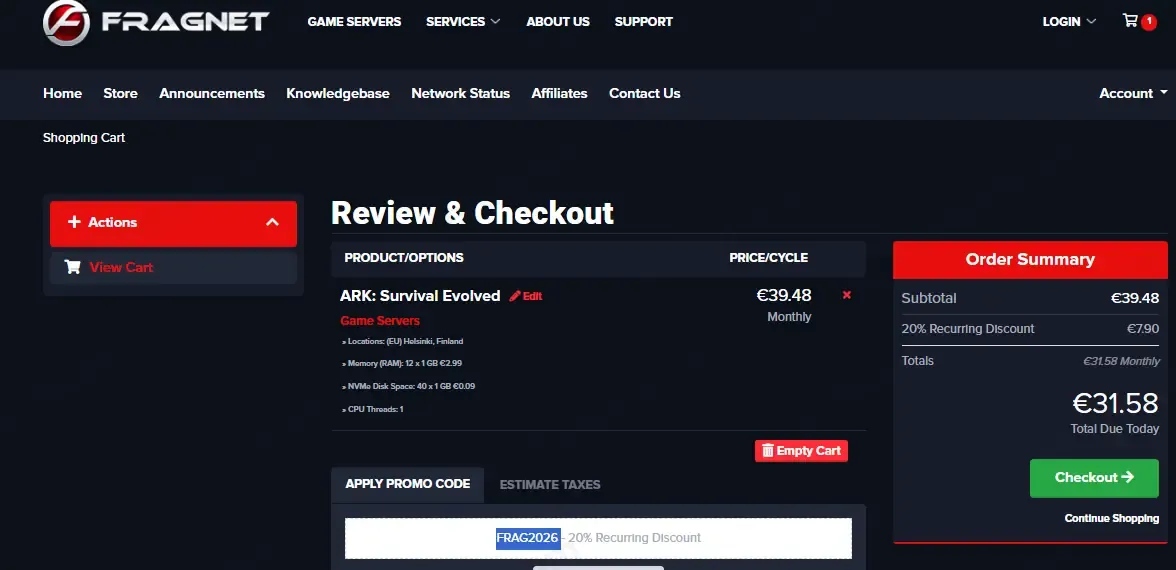
Task: Open the Knowledgebase
Action: coord(338,93)
